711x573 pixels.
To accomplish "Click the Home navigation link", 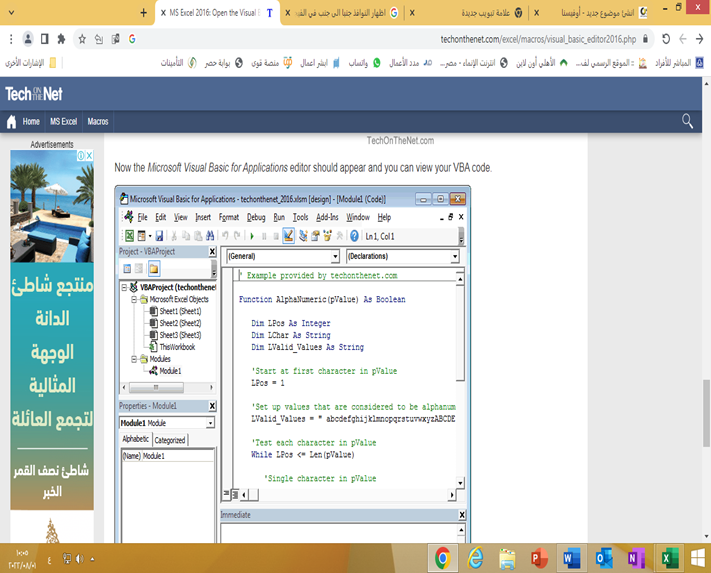I will click(x=31, y=121).
